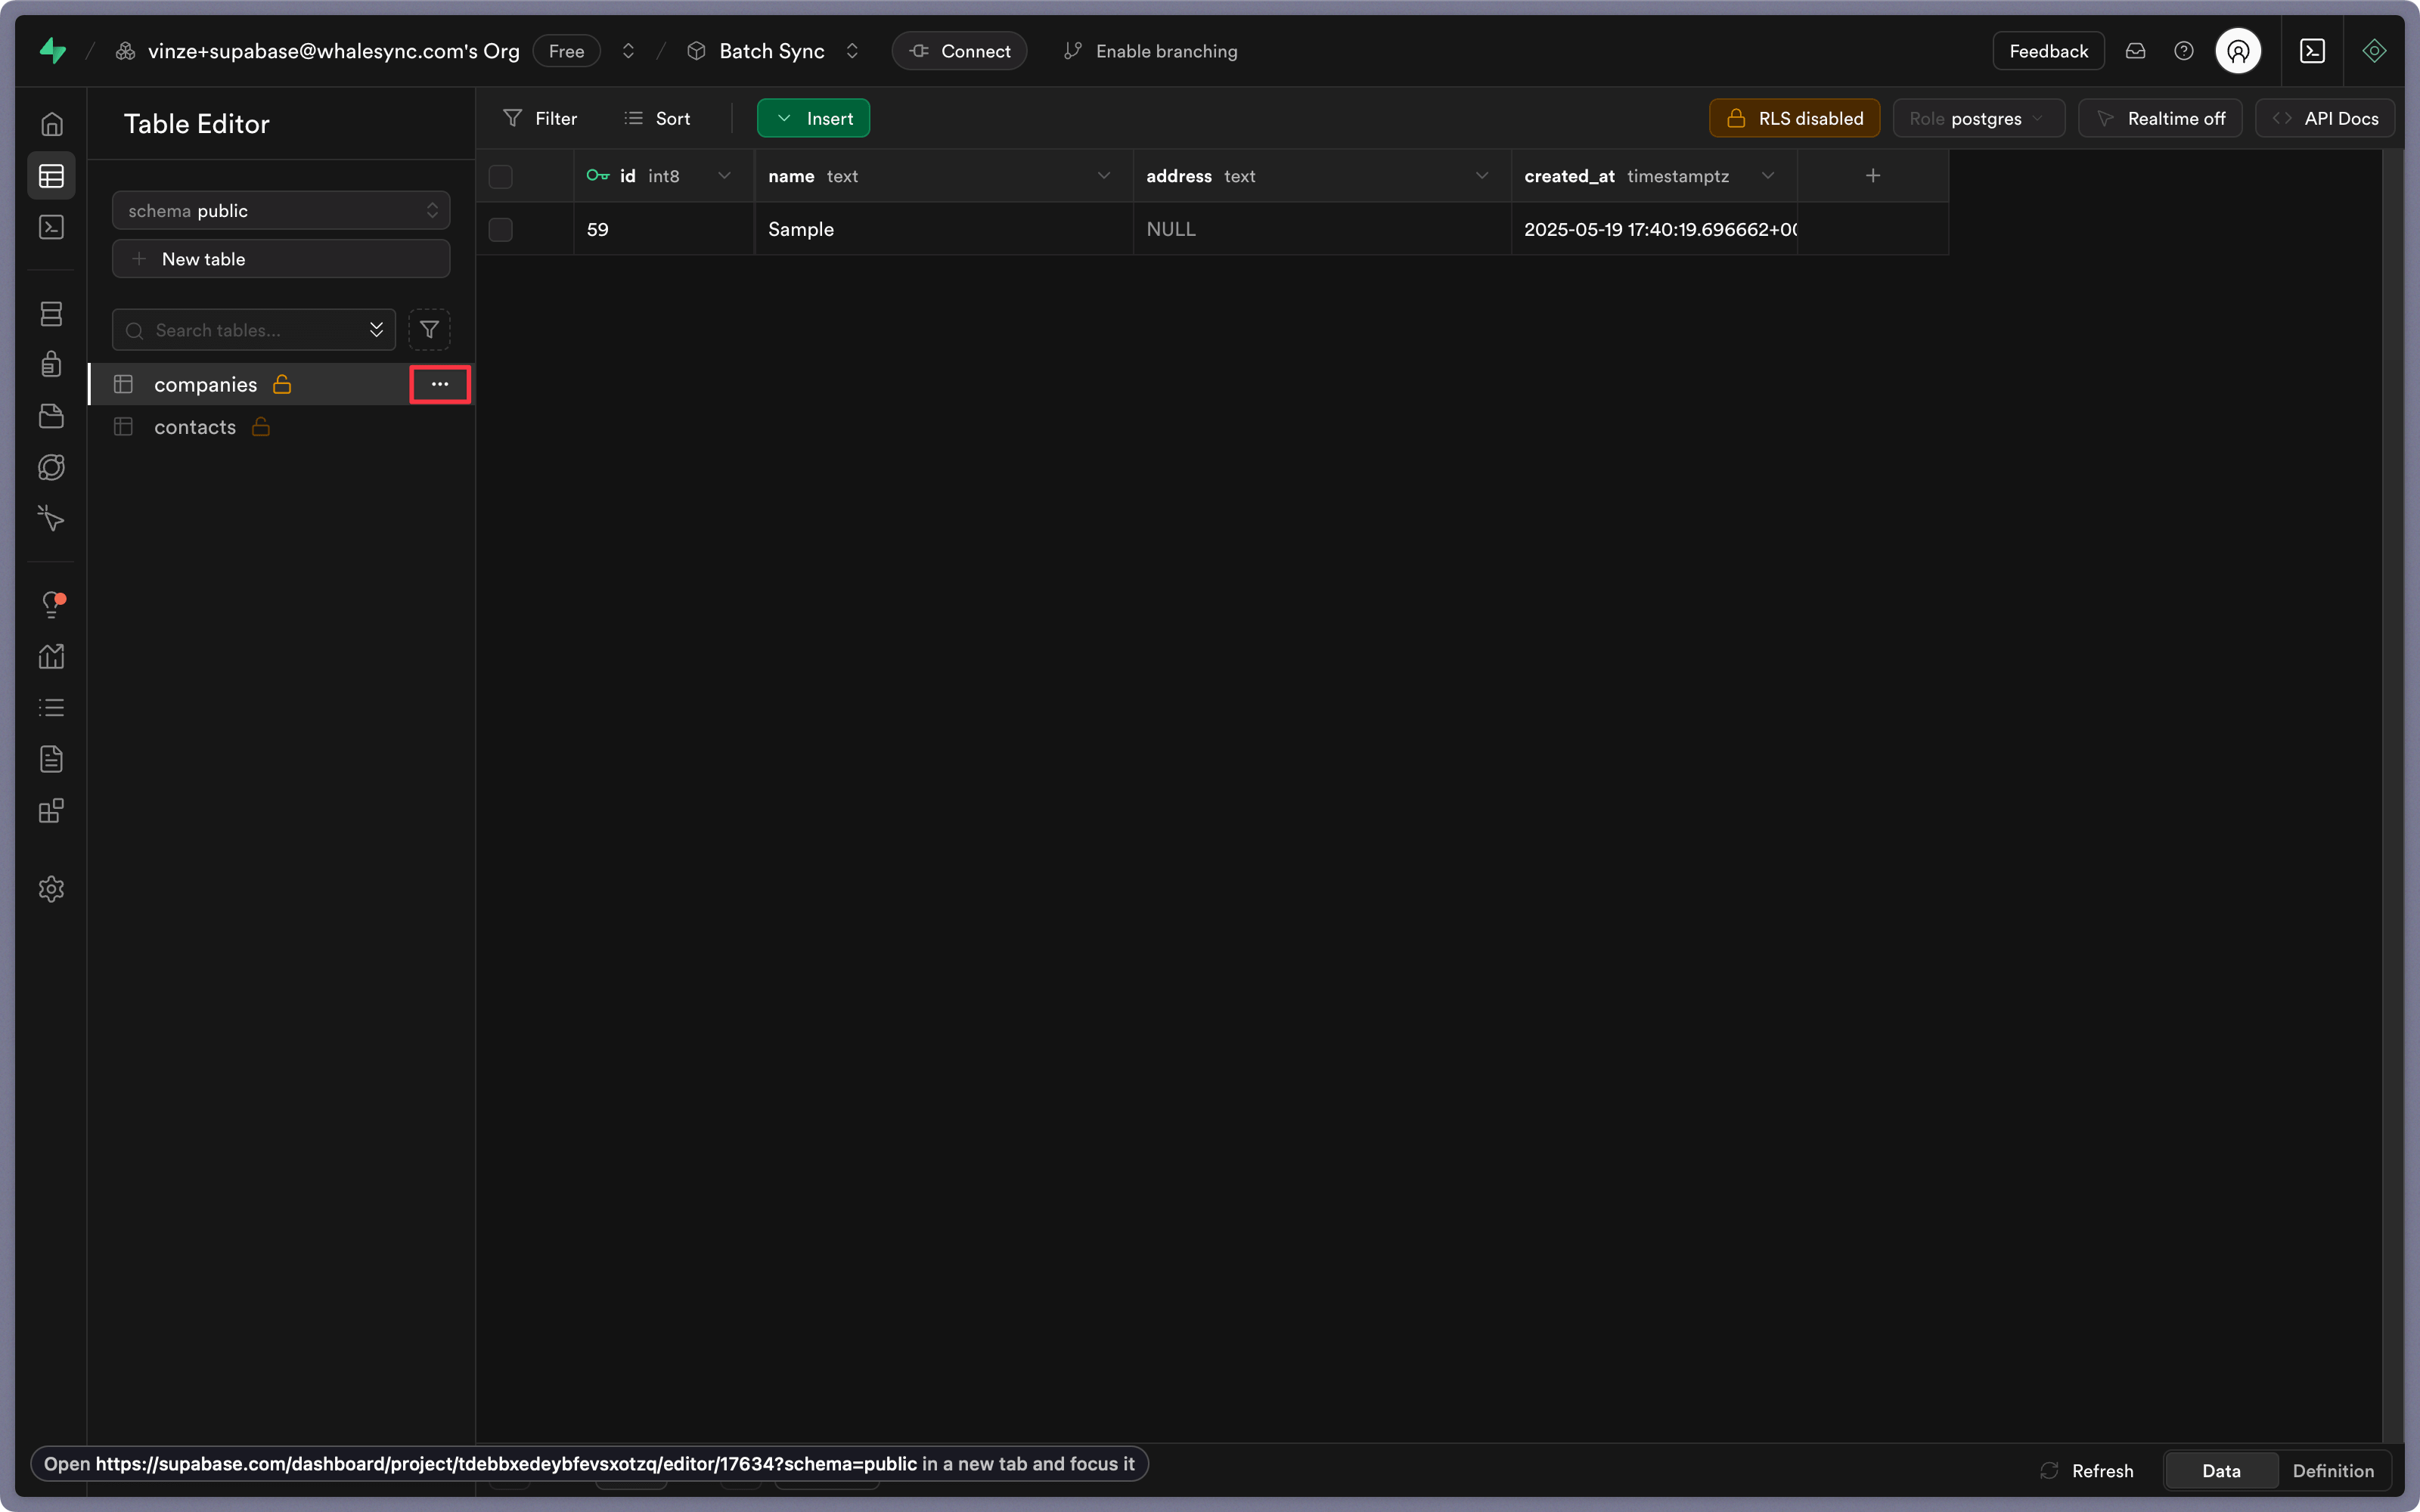Open the companies table options menu
The image size is (2420, 1512).
(x=440, y=384)
